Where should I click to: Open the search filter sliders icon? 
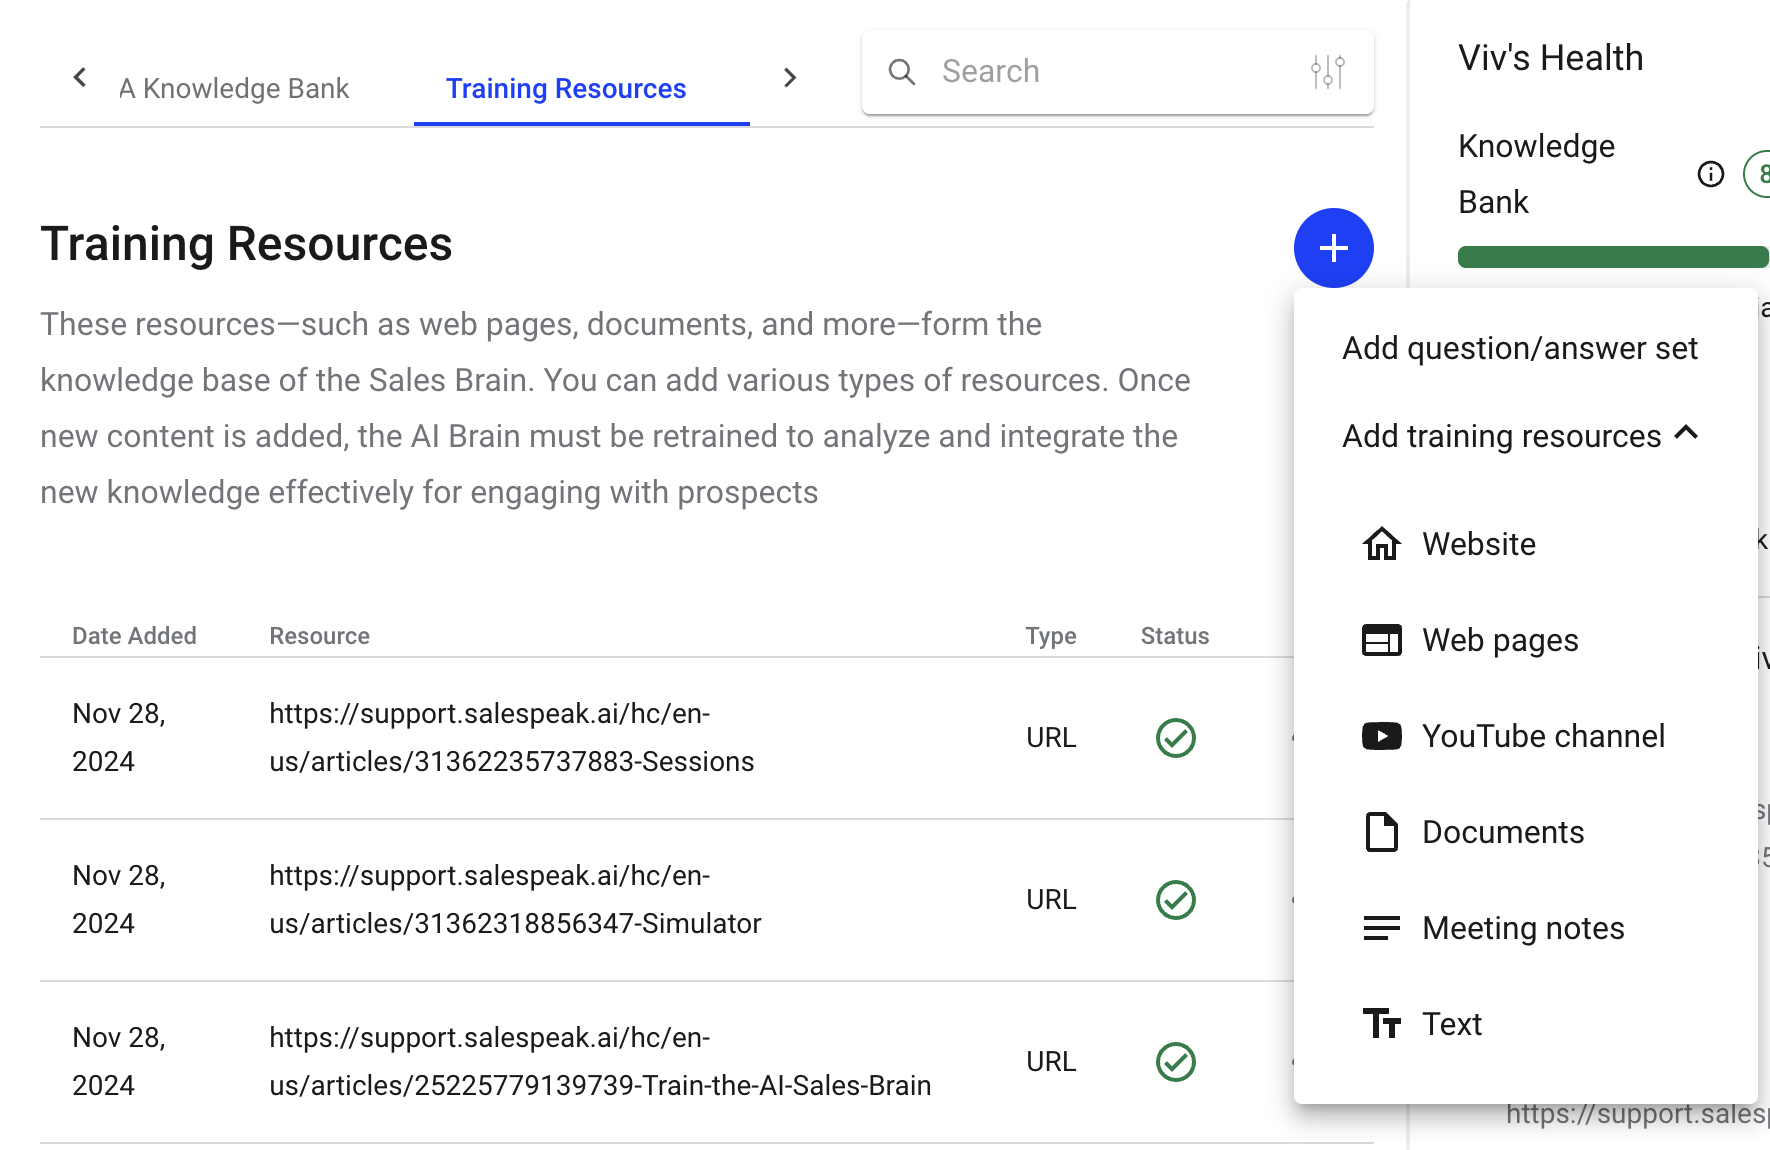1327,72
